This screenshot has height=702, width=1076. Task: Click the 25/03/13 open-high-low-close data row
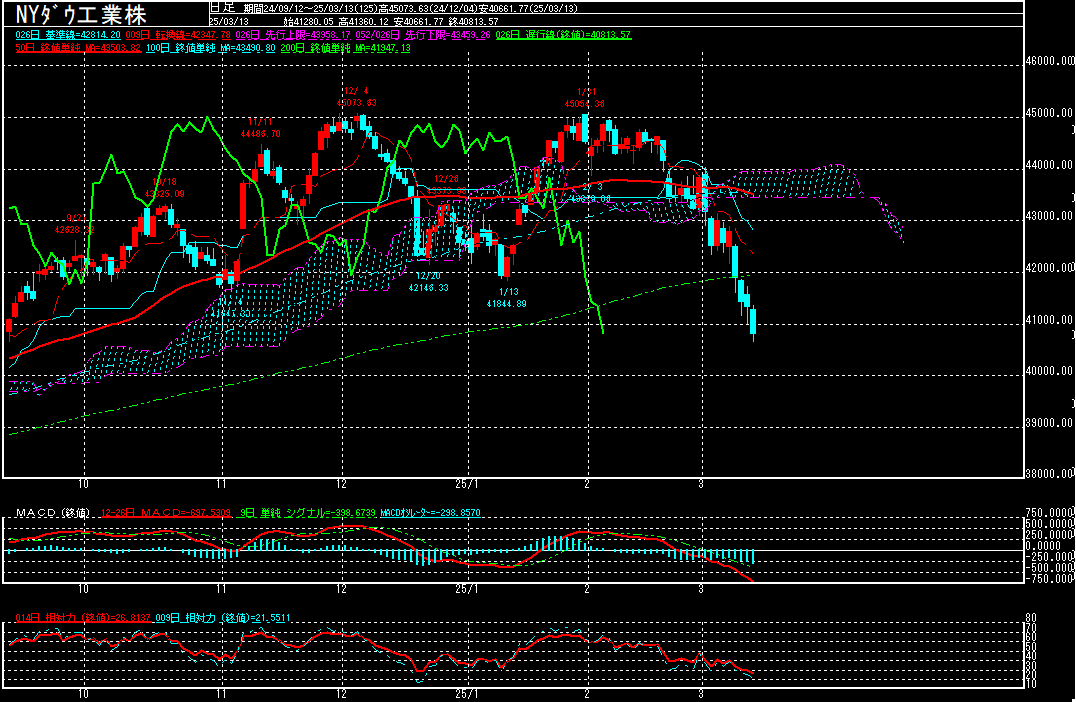pos(353,21)
